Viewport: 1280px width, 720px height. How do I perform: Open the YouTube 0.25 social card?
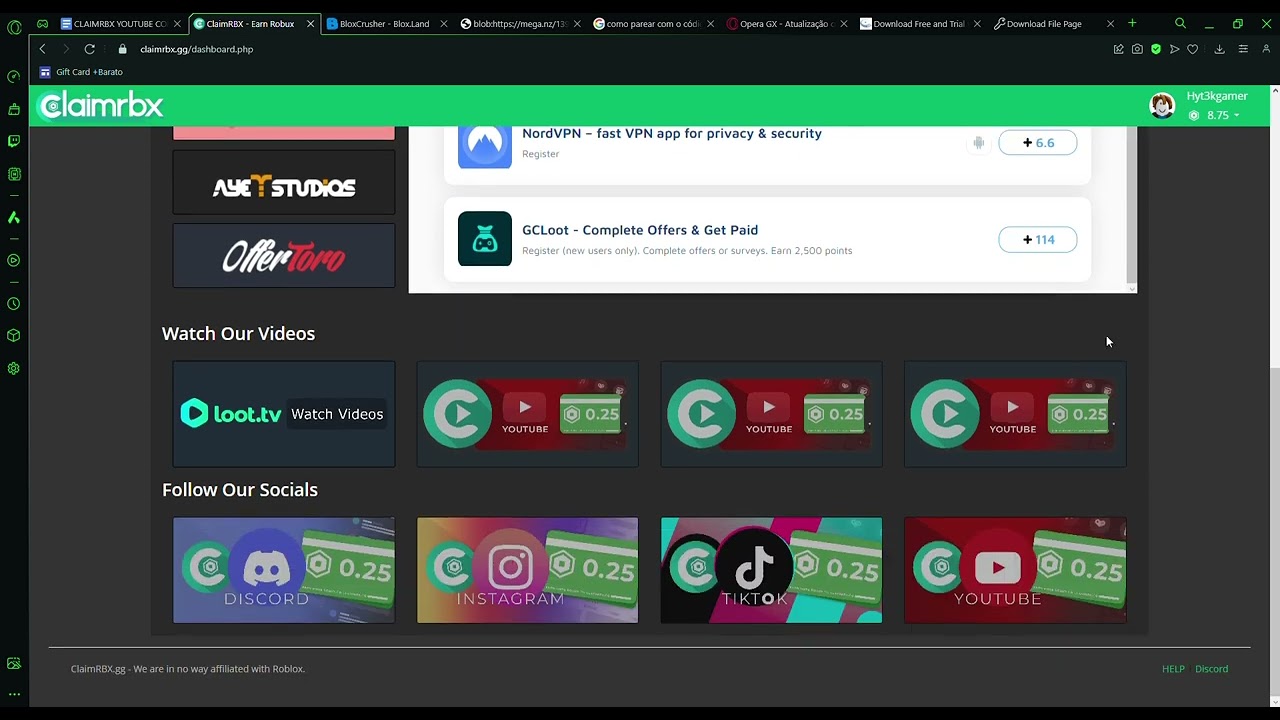click(x=1015, y=570)
